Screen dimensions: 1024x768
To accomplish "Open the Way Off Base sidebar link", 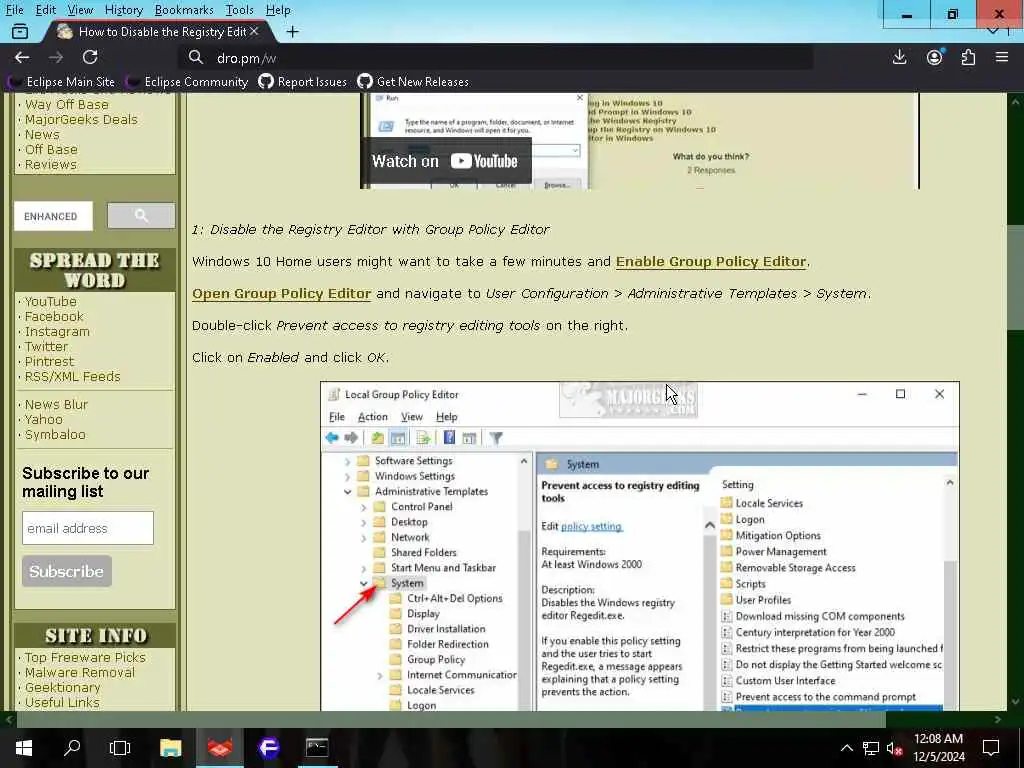I will click(x=67, y=104).
